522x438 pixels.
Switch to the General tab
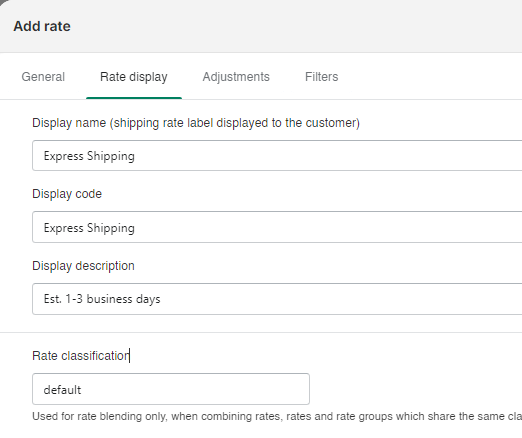[x=43, y=77]
